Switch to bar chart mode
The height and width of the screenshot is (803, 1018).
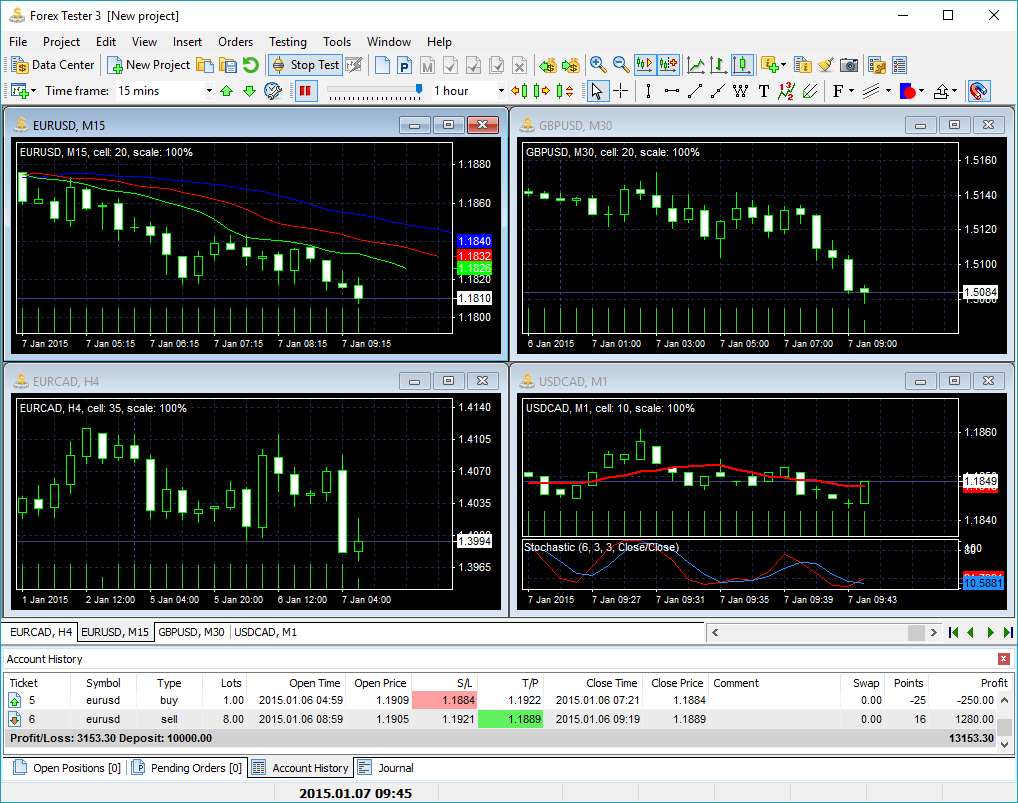click(x=718, y=65)
